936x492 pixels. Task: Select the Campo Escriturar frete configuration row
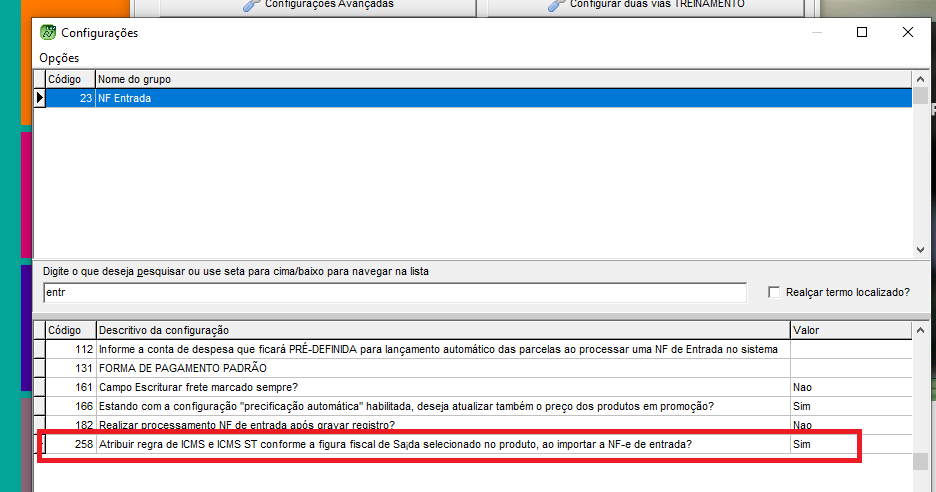[x=400, y=386]
